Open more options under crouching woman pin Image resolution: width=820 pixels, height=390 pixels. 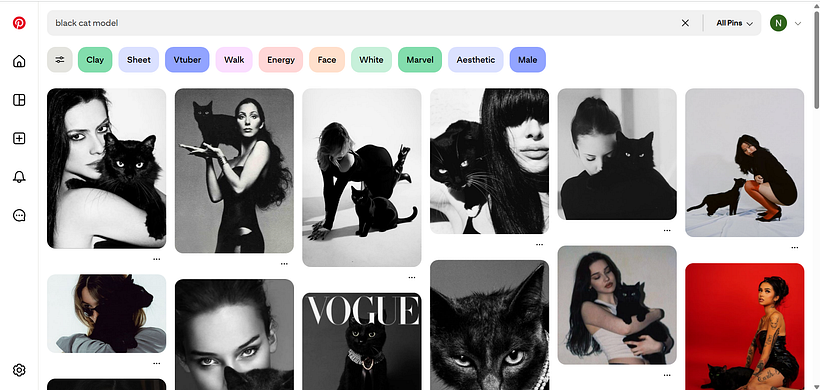795,247
